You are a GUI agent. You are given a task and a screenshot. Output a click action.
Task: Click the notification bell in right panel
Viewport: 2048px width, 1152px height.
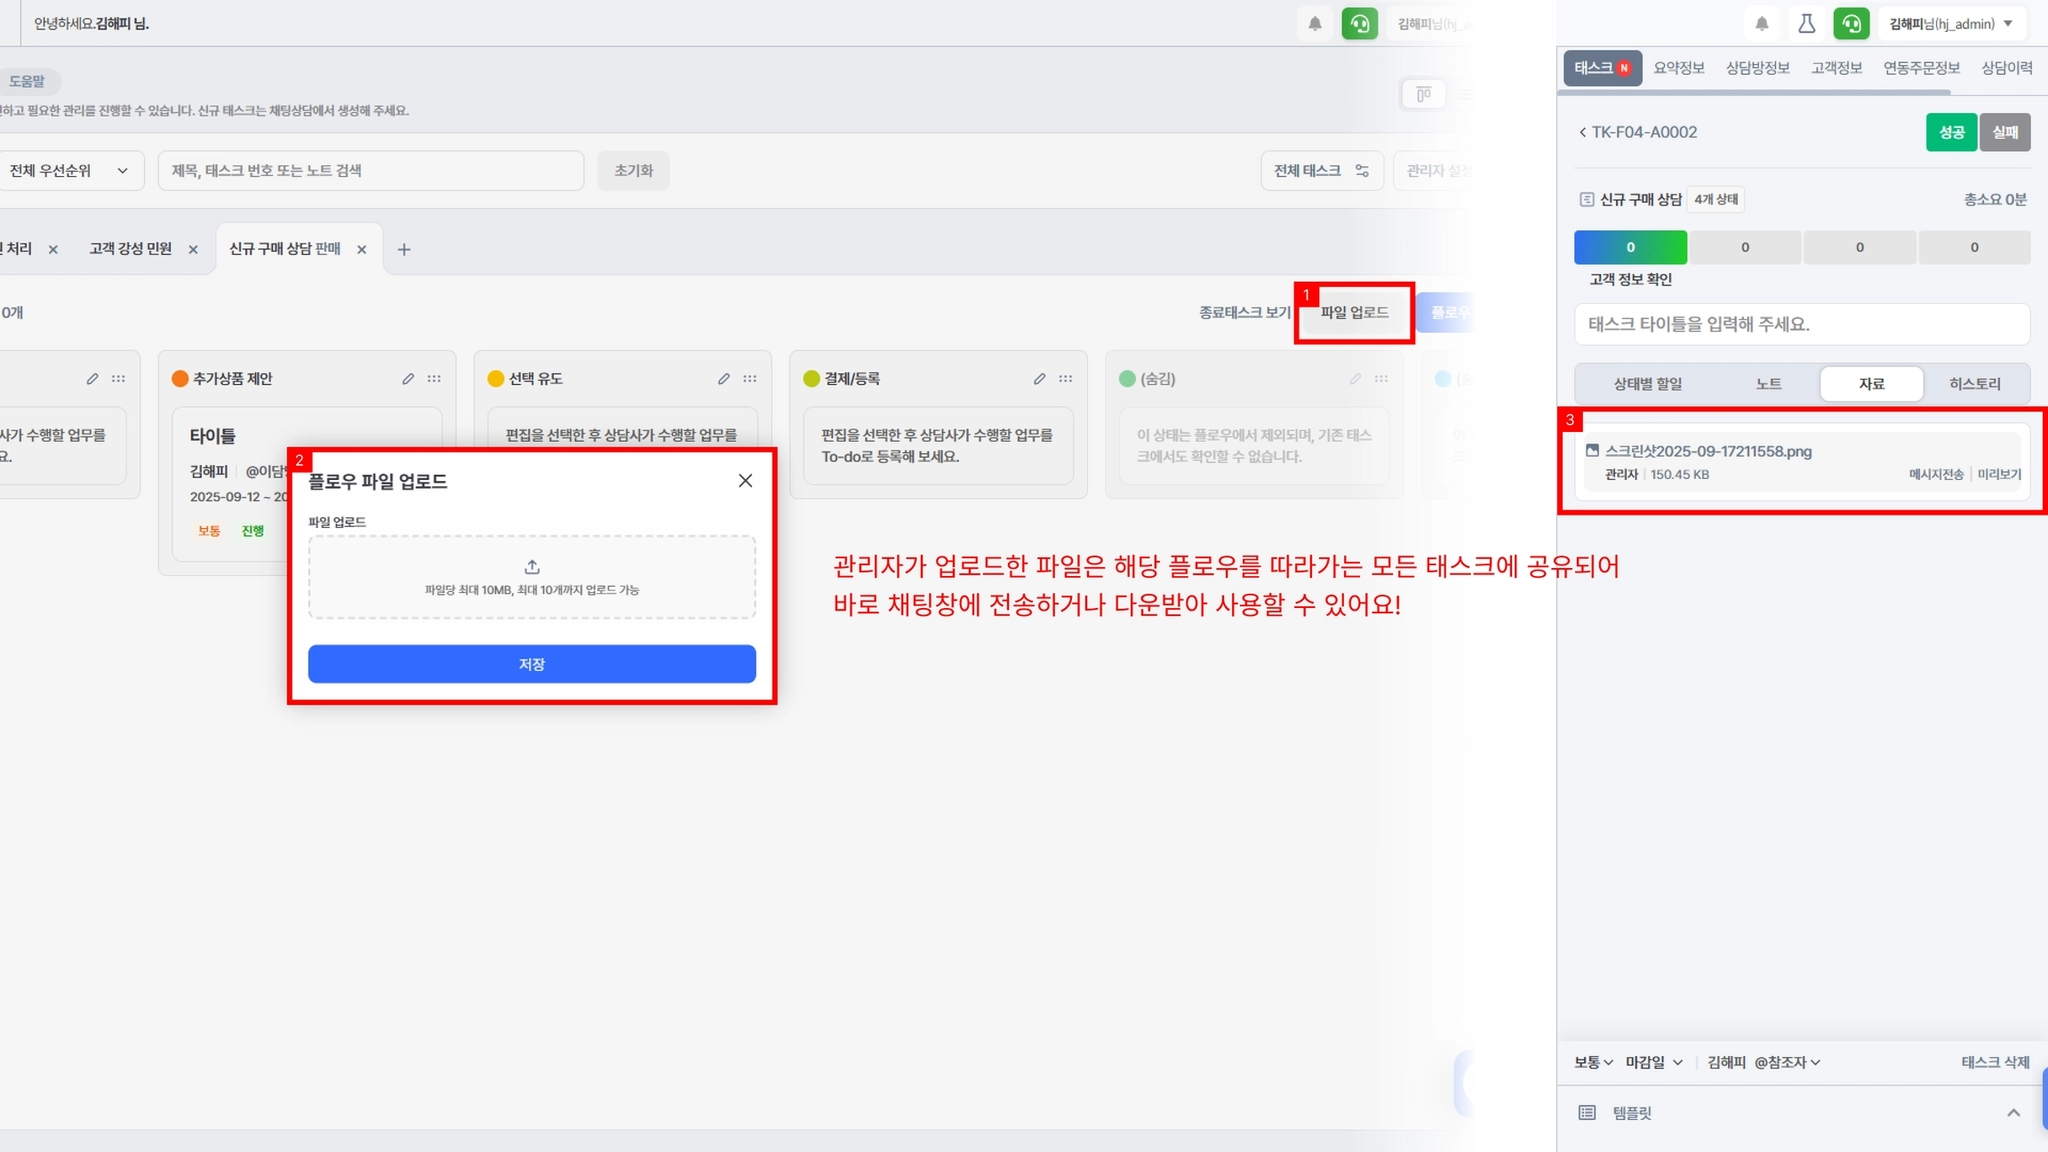(1762, 24)
